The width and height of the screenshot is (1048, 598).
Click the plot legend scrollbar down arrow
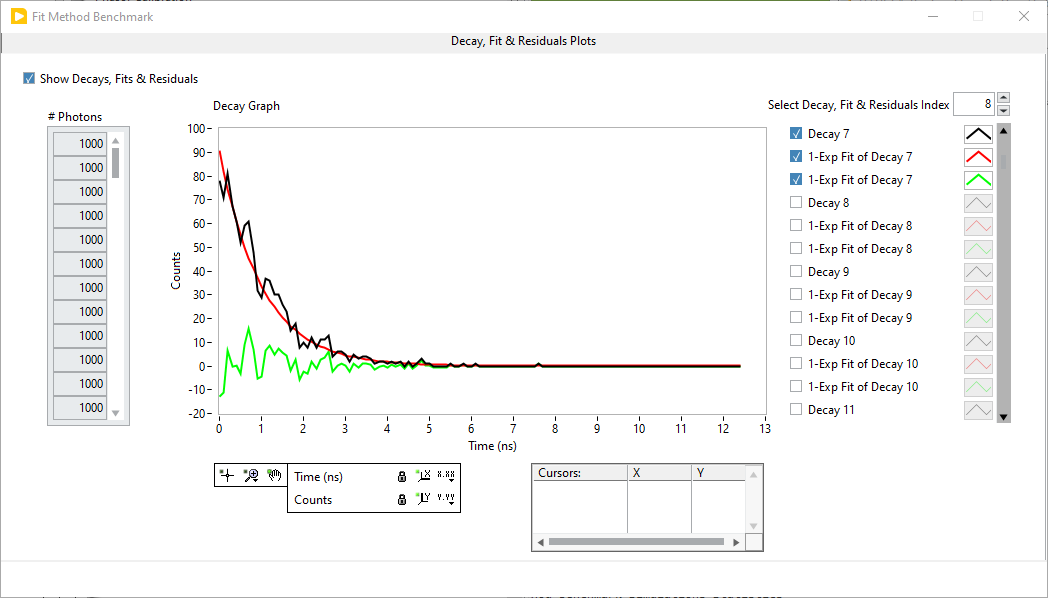pyautogui.click(x=1003, y=417)
